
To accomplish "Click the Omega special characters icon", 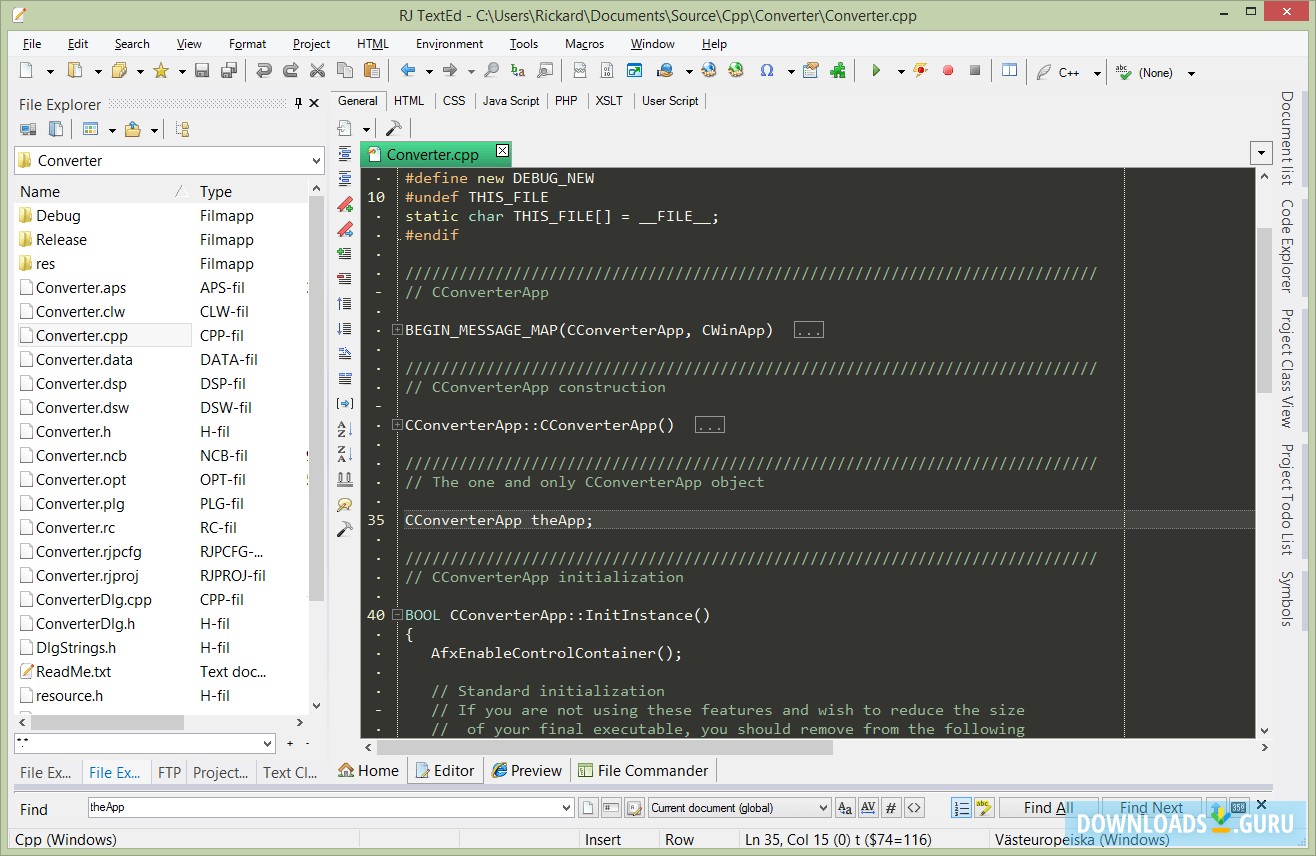I will (x=767, y=71).
